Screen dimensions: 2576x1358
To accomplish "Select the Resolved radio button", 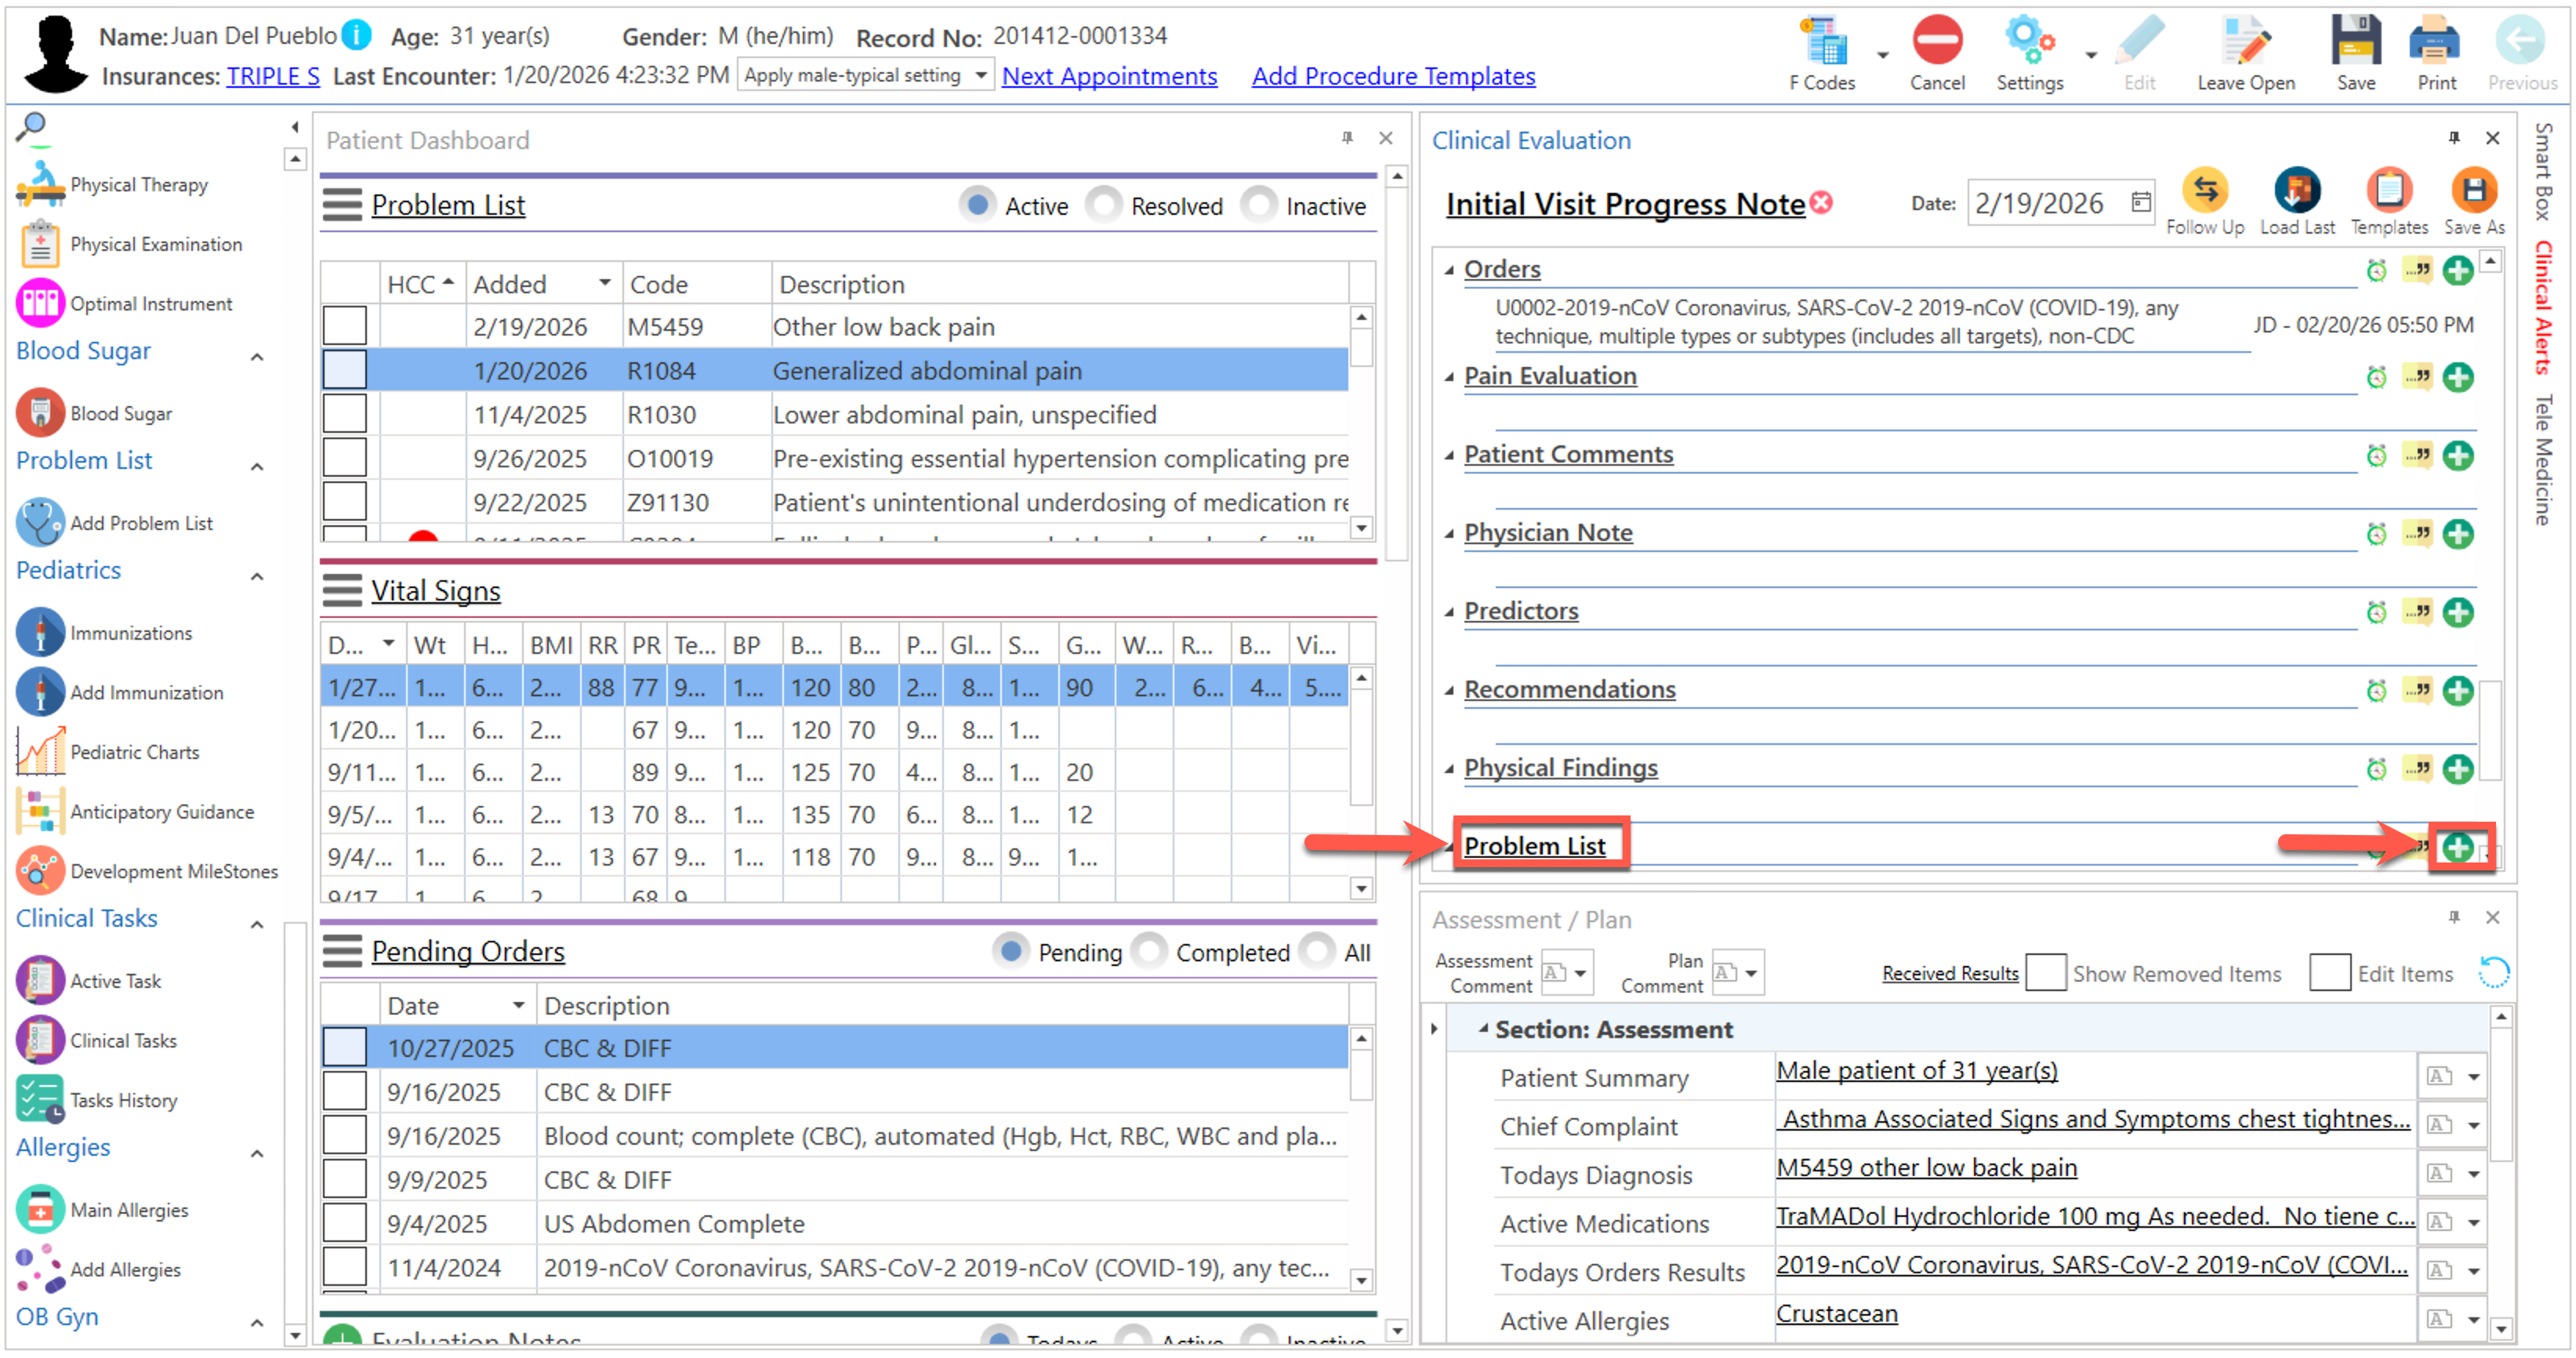I will click(1103, 205).
